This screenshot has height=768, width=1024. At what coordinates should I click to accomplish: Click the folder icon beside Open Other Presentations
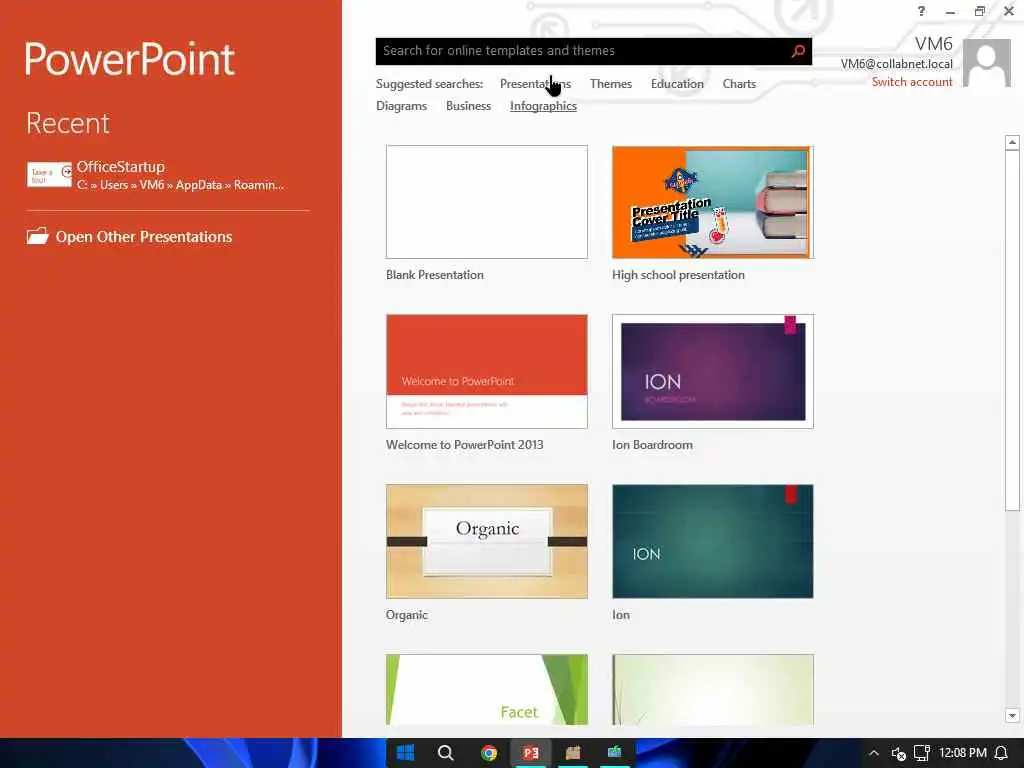37,236
